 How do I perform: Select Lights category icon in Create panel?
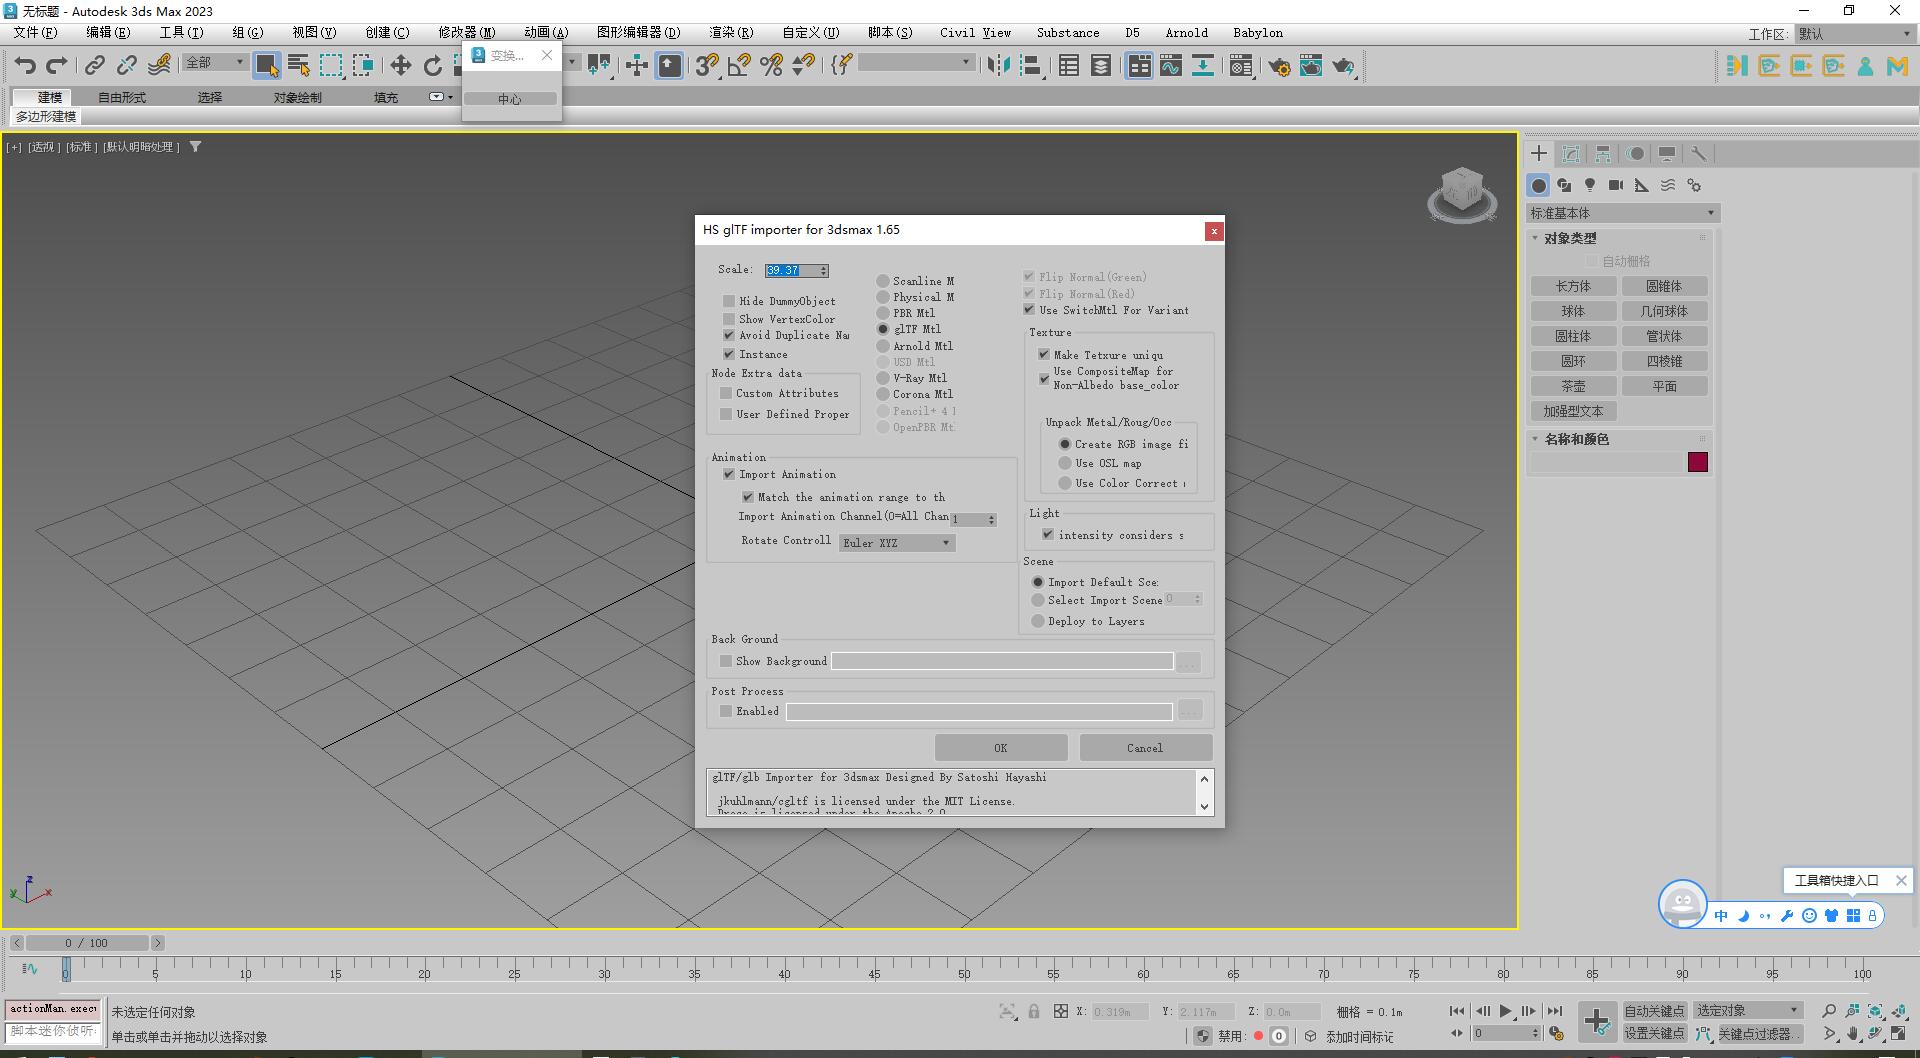1590,185
